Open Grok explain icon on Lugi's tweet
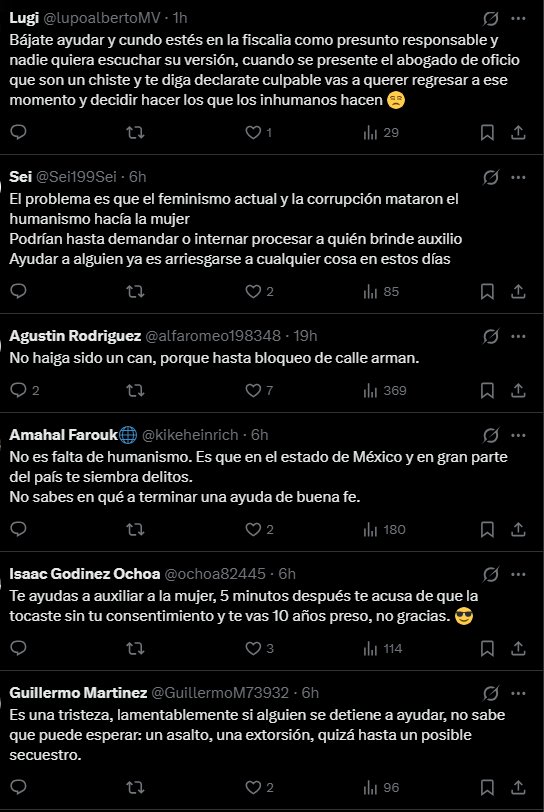 [490, 19]
